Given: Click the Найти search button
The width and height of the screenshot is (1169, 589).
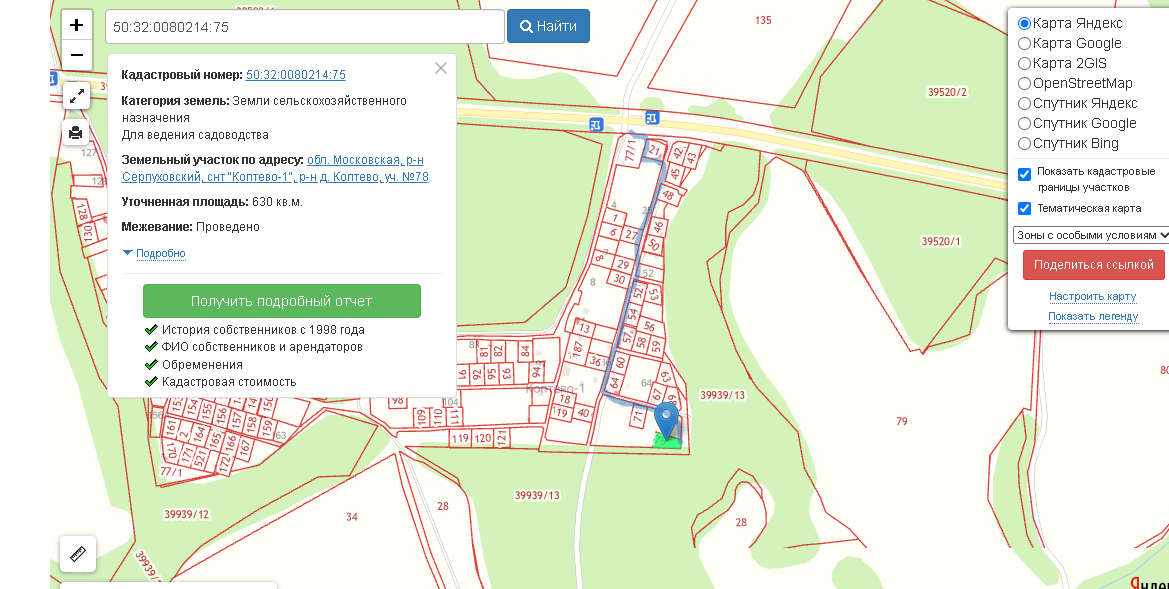Looking at the screenshot, I should (548, 26).
